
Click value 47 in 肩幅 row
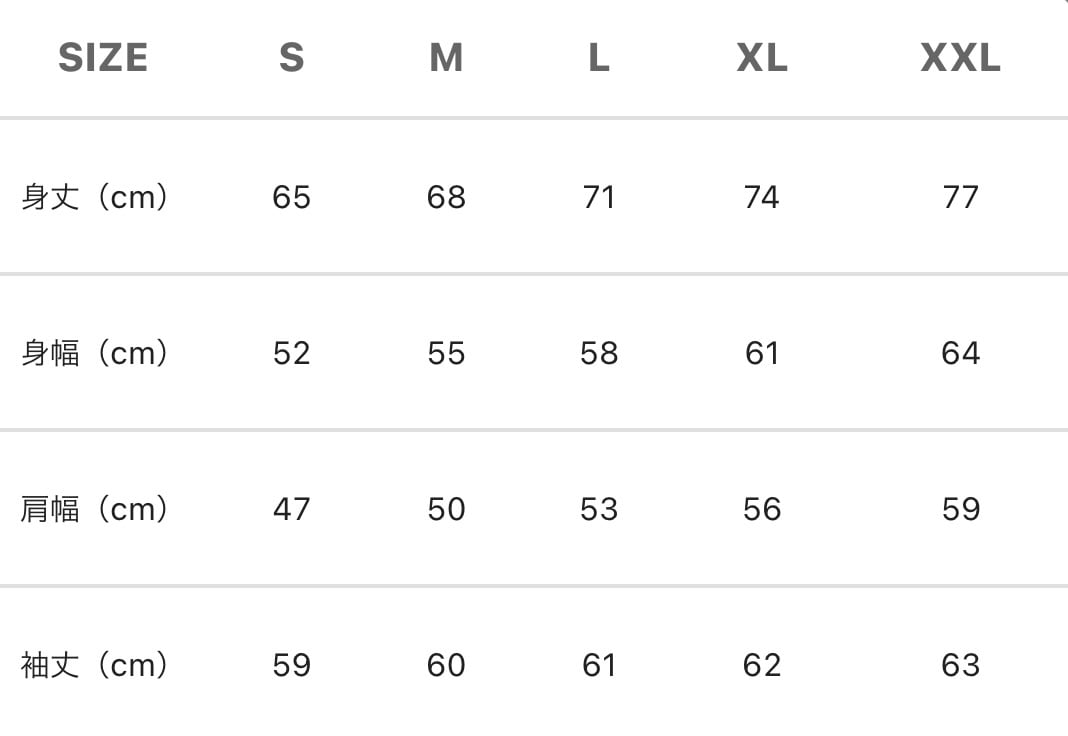[x=292, y=509]
